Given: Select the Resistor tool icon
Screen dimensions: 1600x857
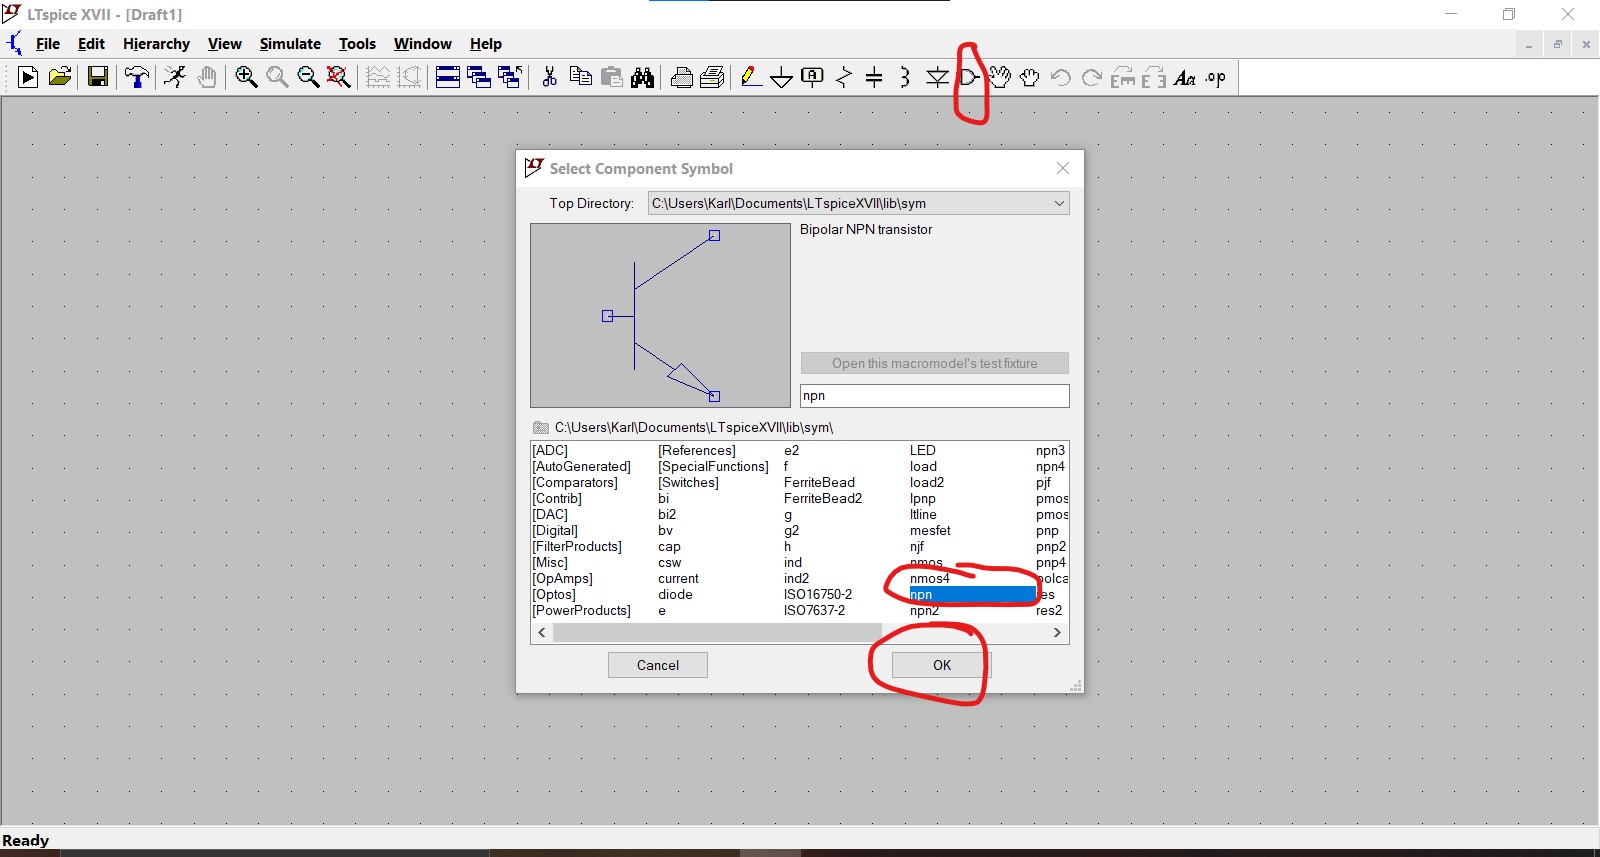Looking at the screenshot, I should click(x=844, y=77).
